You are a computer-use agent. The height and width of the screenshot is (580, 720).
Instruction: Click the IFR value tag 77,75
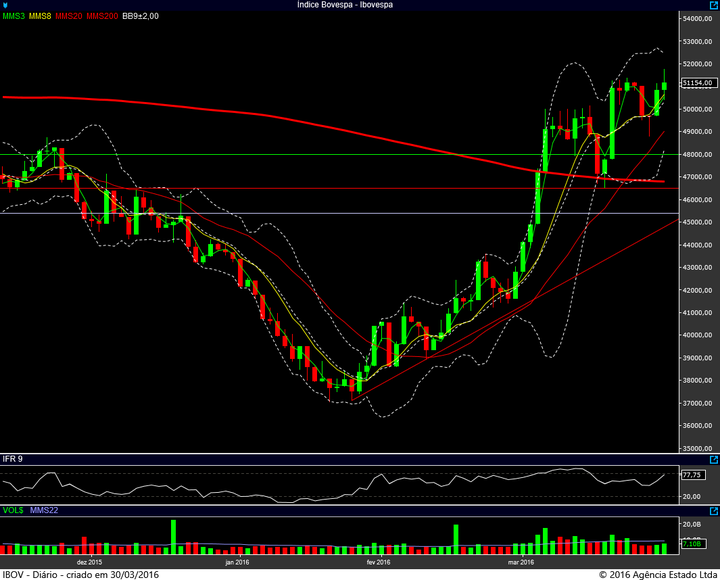(693, 475)
